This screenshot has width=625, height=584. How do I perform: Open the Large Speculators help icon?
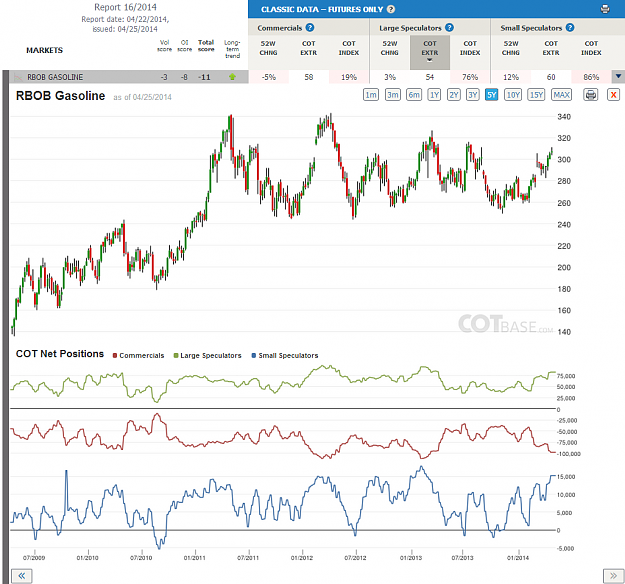449,28
